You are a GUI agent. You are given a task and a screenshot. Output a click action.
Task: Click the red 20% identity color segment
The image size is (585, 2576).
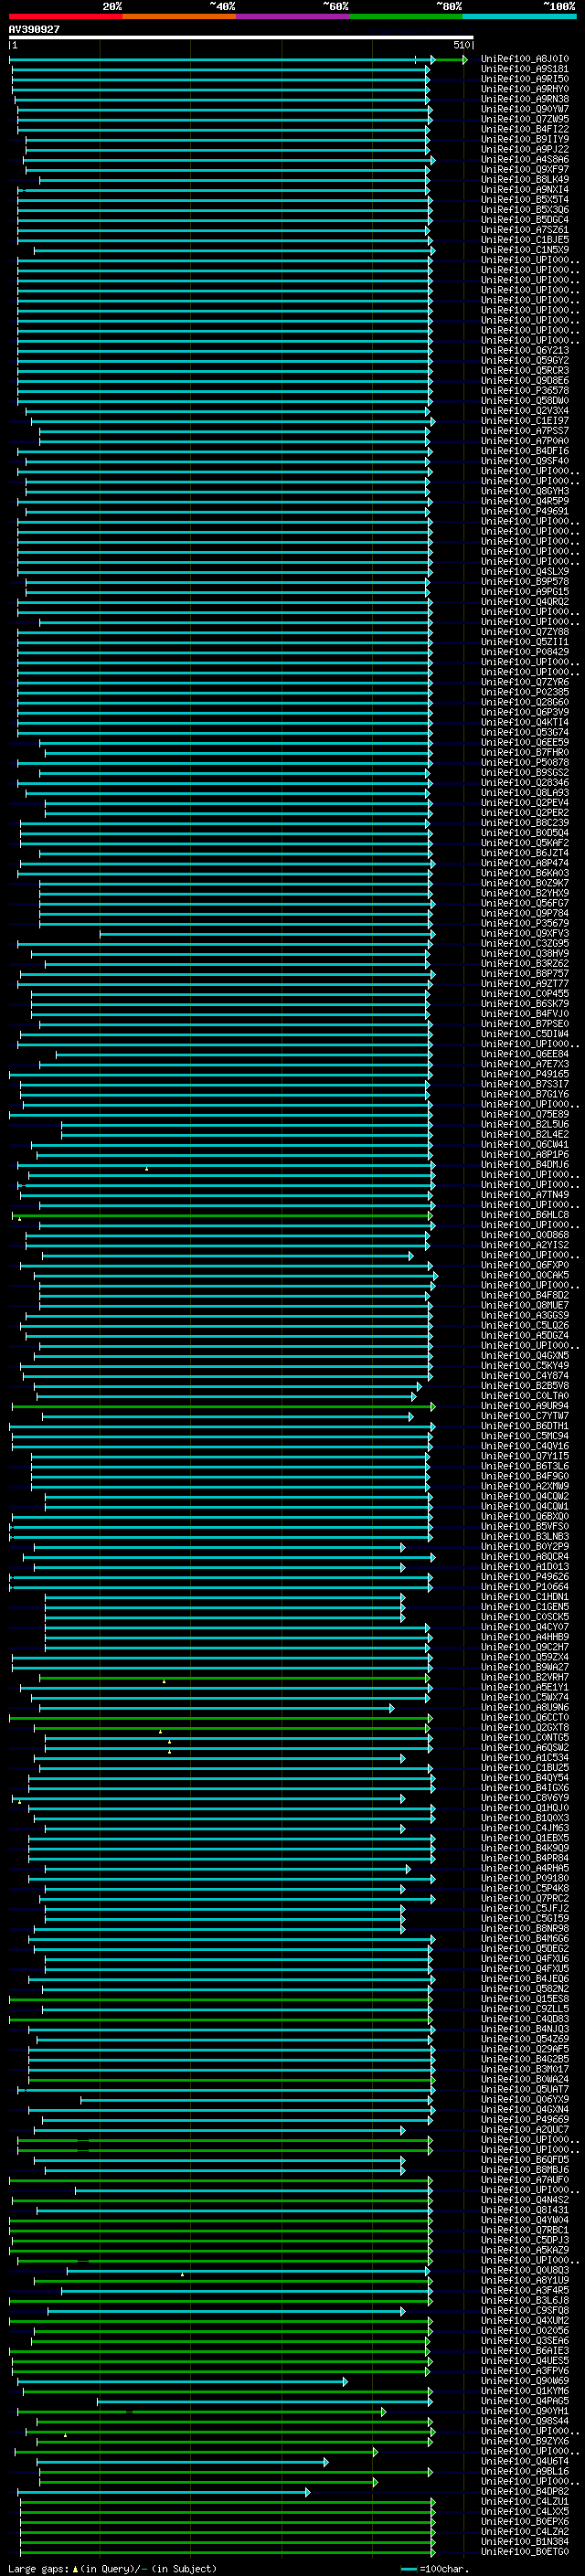coord(65,17)
